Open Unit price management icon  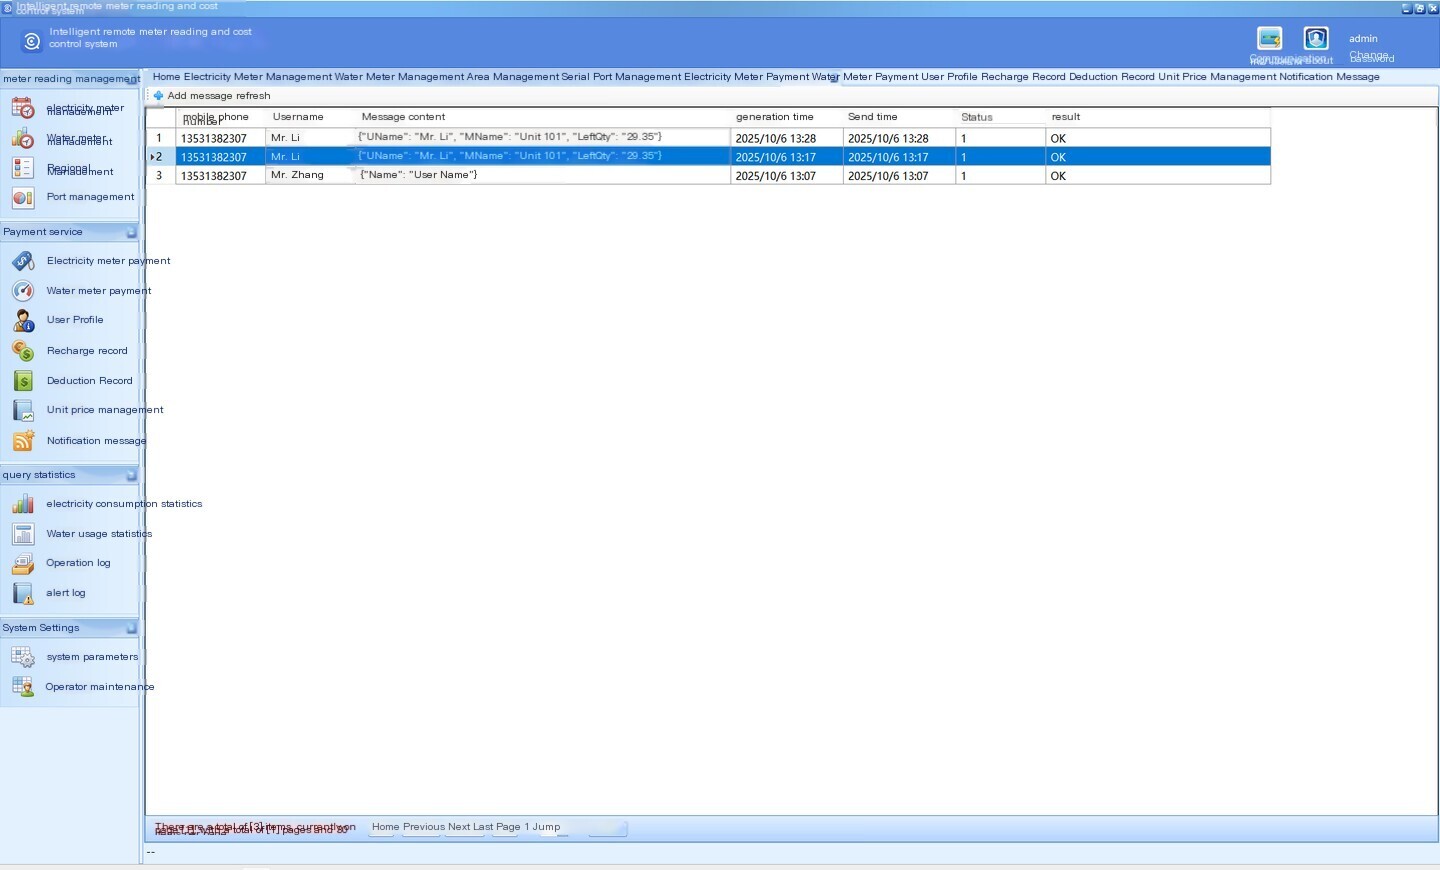[23, 410]
